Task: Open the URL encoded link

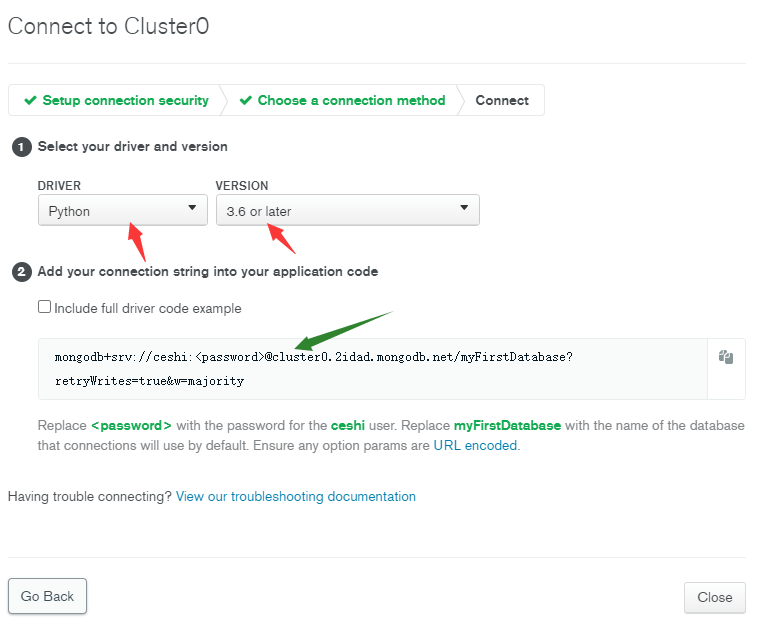Action: coord(475,446)
